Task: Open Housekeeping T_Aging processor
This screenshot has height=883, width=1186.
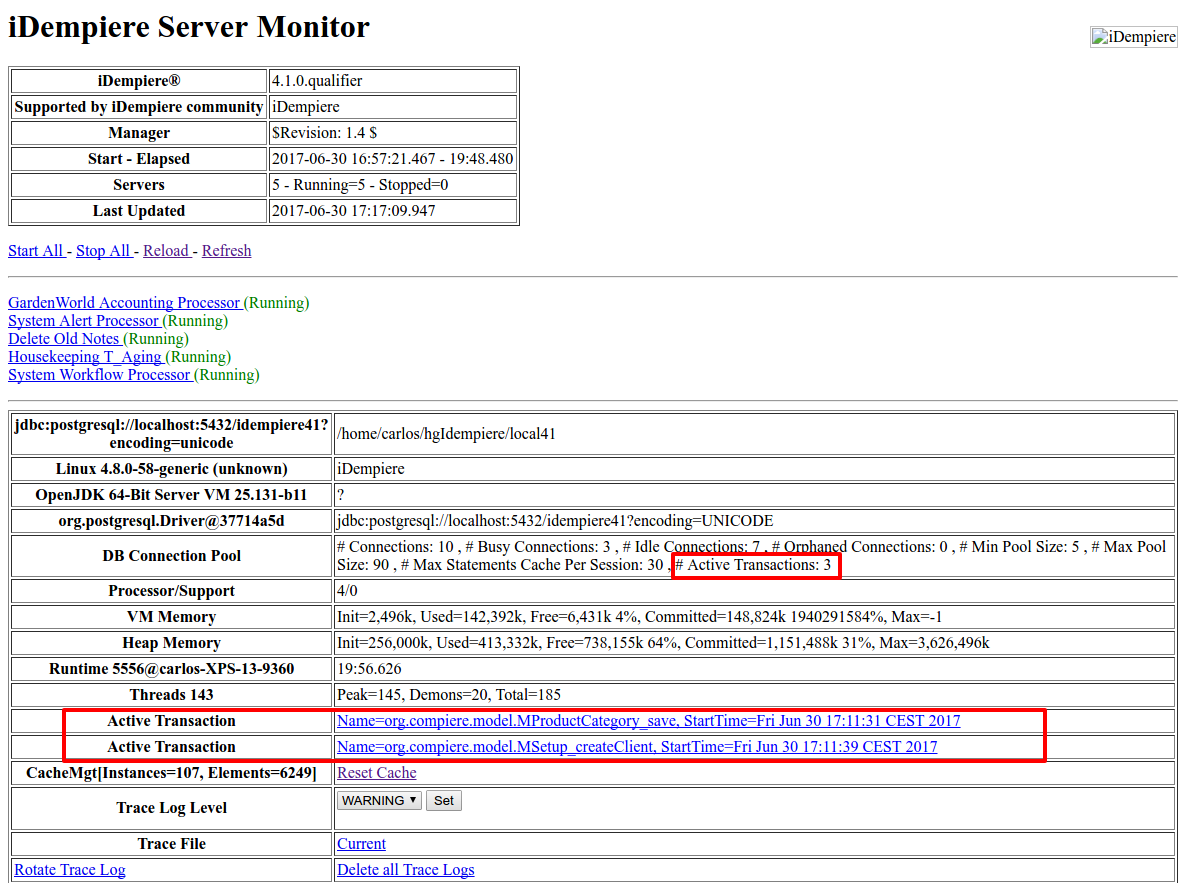Action: click(x=85, y=357)
